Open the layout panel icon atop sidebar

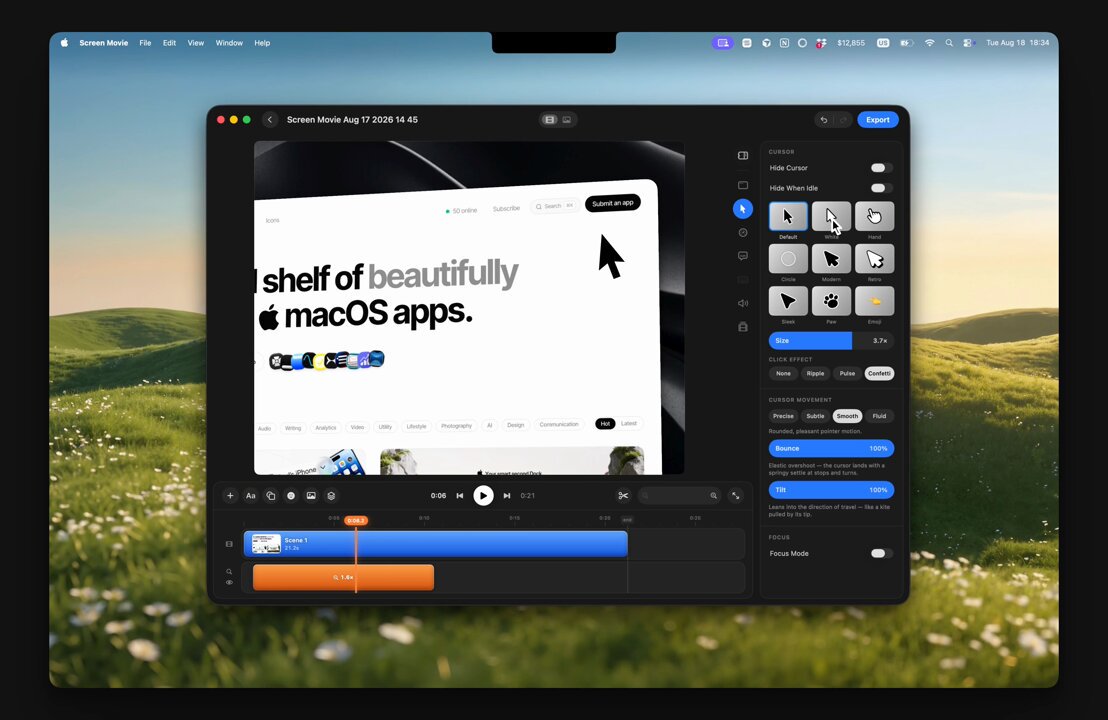[743, 155]
